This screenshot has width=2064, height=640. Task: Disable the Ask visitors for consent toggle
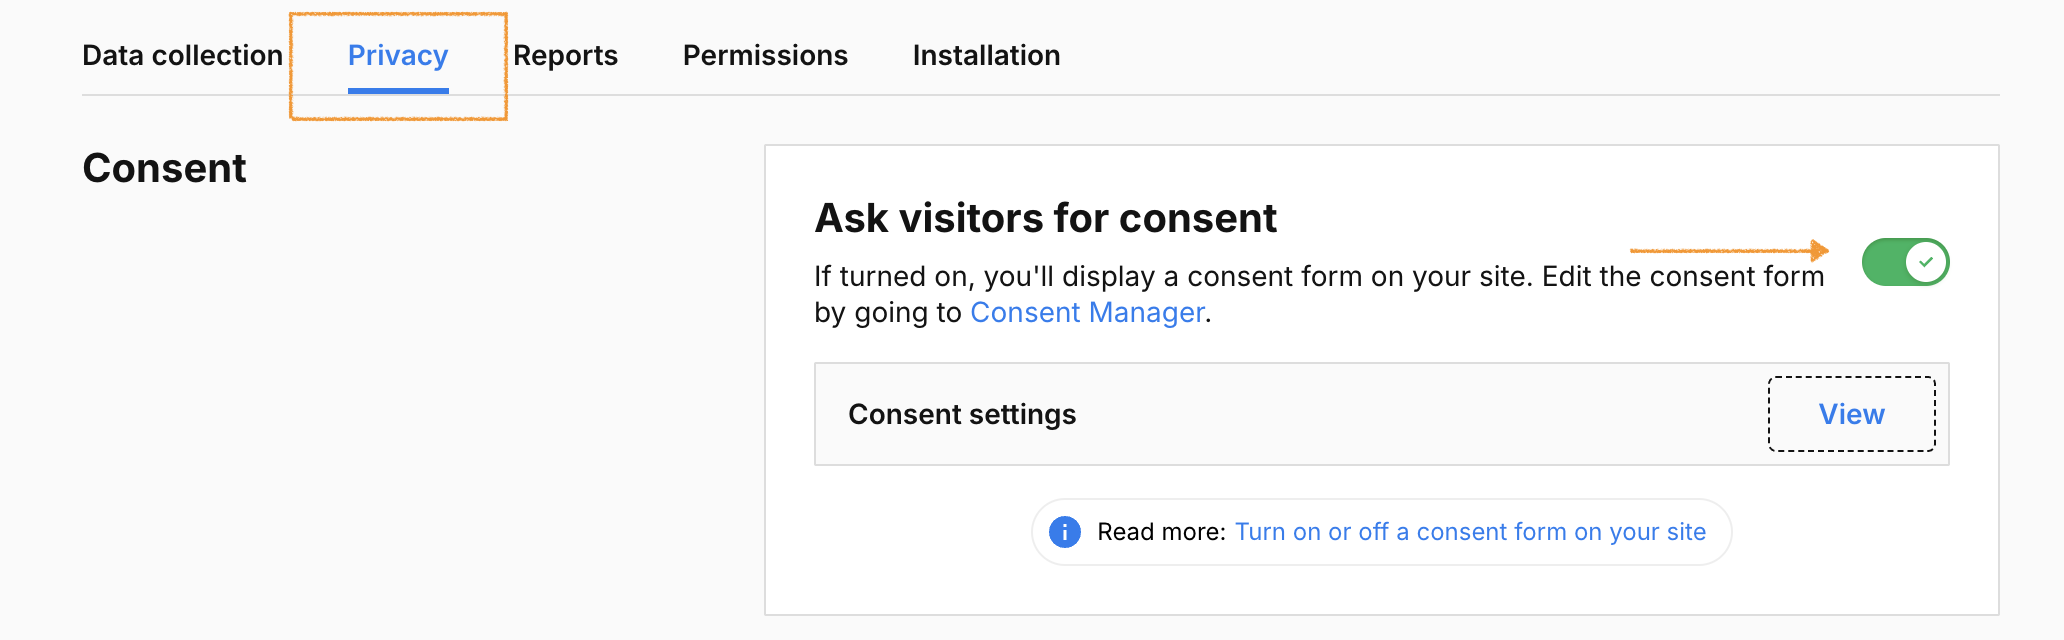pyautogui.click(x=1905, y=262)
